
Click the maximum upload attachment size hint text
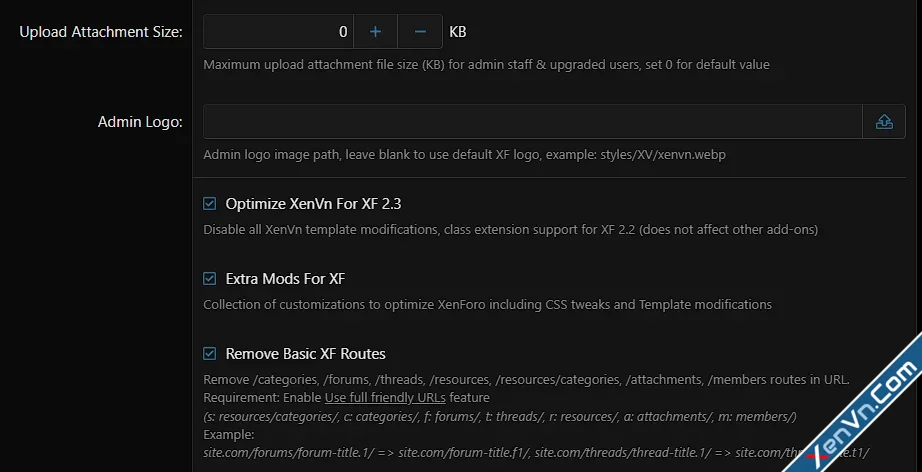pos(486,65)
